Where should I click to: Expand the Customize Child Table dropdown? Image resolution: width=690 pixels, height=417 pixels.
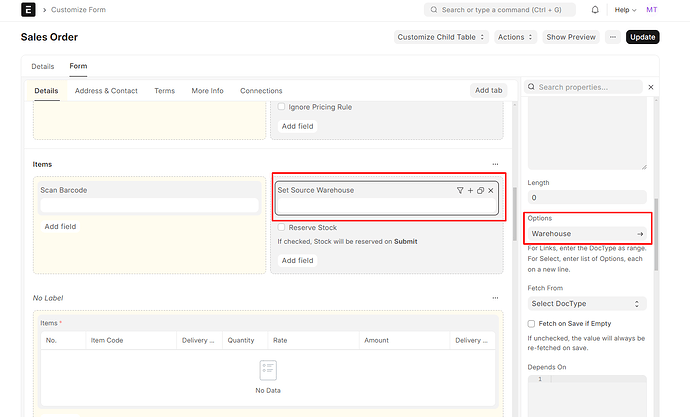441,37
